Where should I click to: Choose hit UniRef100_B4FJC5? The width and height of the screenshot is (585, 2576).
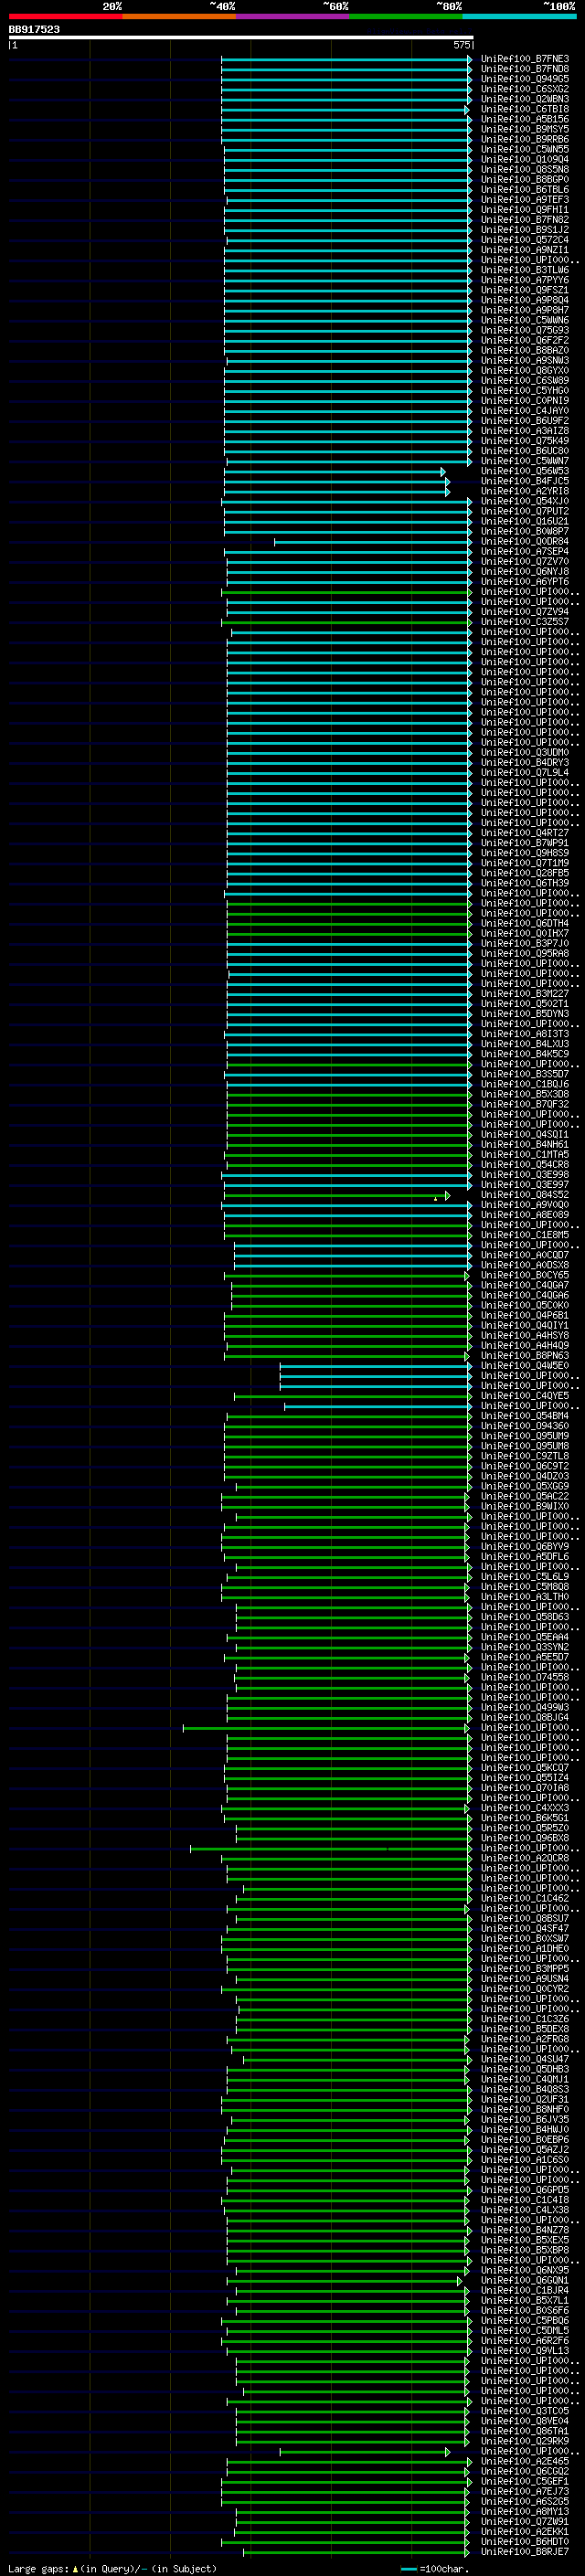click(524, 482)
